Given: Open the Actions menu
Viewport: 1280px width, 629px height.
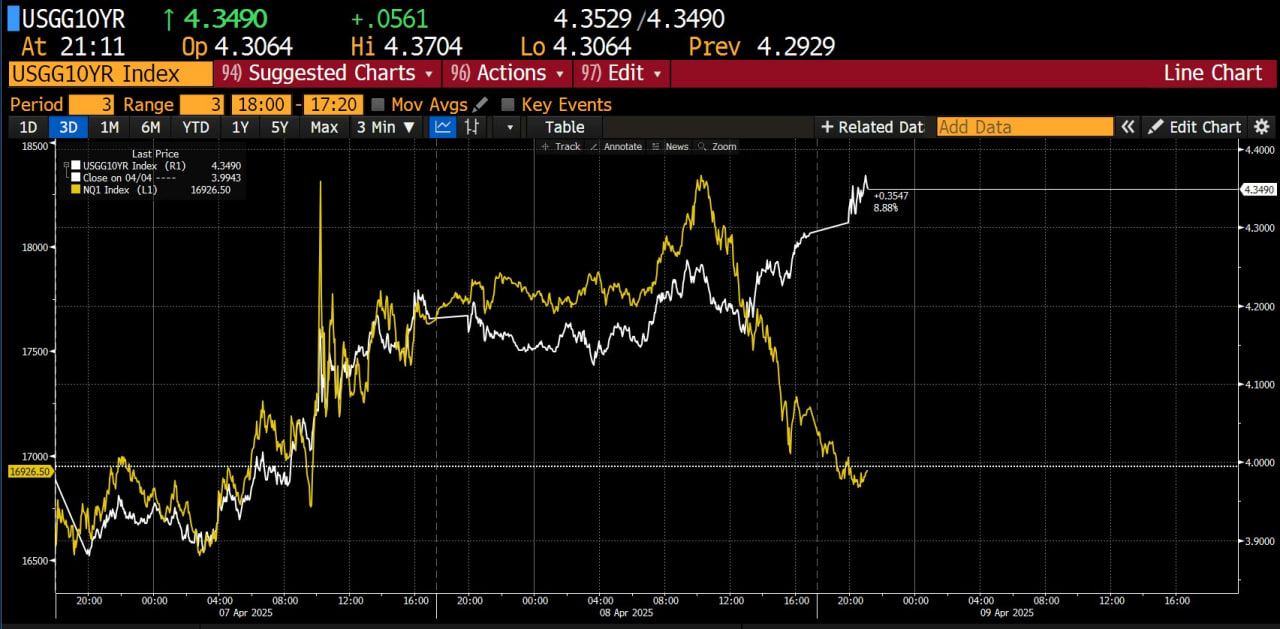Looking at the screenshot, I should 510,74.
